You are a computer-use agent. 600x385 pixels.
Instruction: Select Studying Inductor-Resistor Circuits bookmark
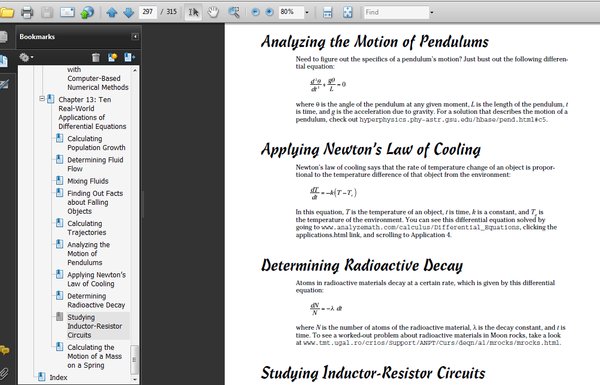pos(95,326)
